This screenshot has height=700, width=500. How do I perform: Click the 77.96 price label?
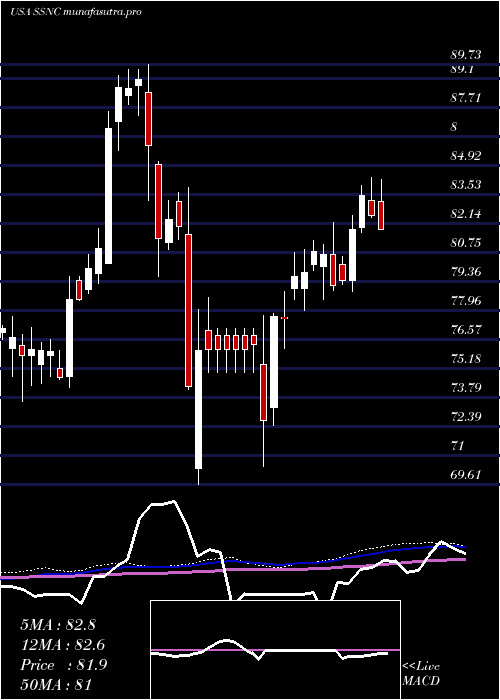click(466, 300)
